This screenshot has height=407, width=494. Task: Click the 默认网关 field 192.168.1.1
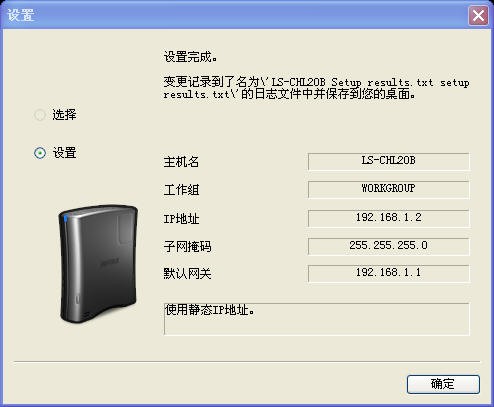click(389, 273)
